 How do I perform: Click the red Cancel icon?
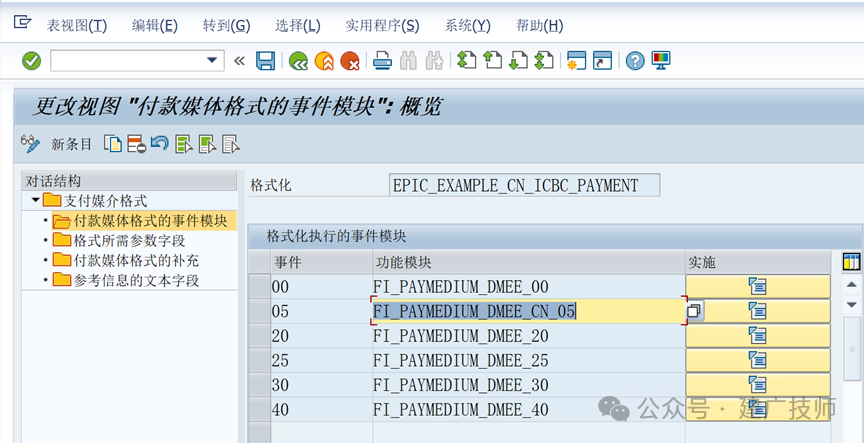tap(350, 61)
